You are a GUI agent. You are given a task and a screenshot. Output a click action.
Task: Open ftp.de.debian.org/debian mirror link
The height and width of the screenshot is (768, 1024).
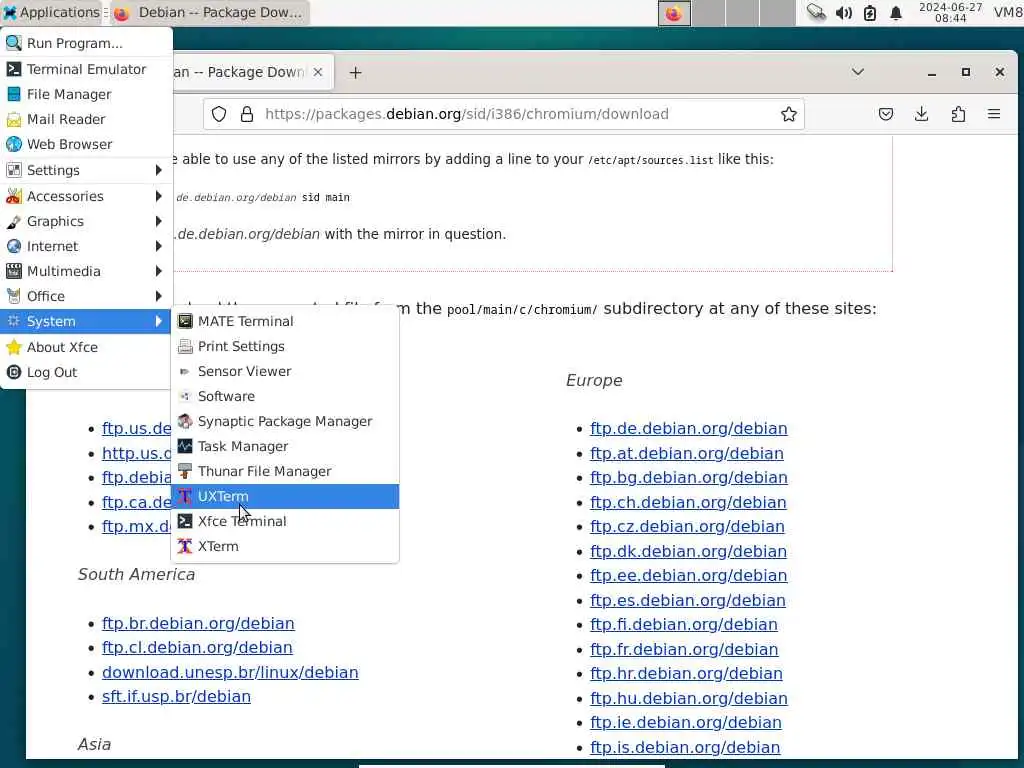click(688, 428)
